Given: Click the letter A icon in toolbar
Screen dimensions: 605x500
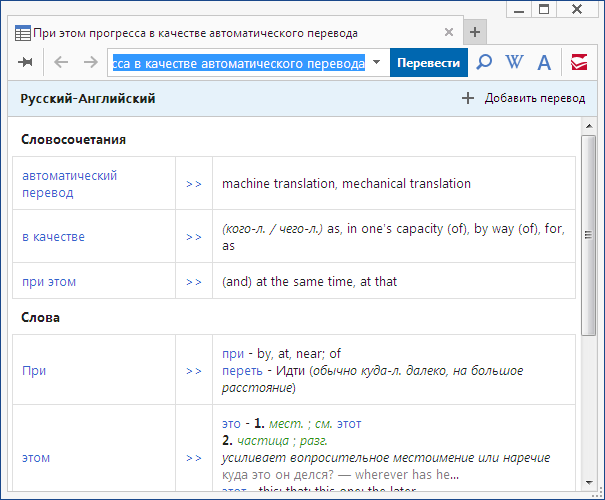Looking at the screenshot, I should pos(544,63).
